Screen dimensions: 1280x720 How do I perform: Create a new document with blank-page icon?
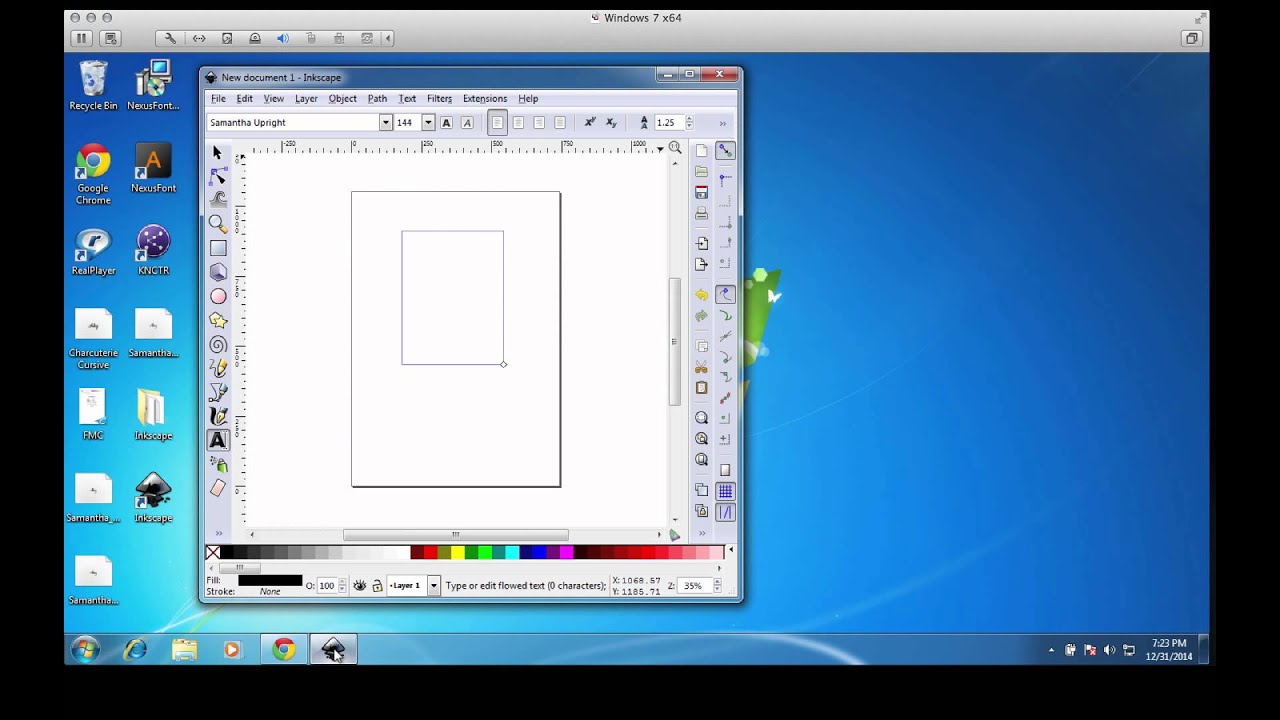pyautogui.click(x=701, y=151)
